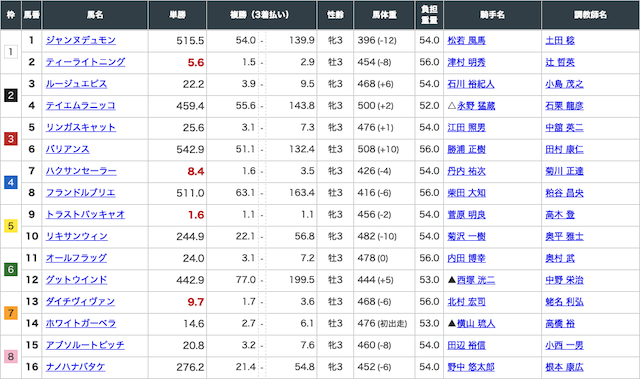The width and height of the screenshot is (640, 379).
Task: Open trainer 小島 茂之 link
Action: click(564, 84)
